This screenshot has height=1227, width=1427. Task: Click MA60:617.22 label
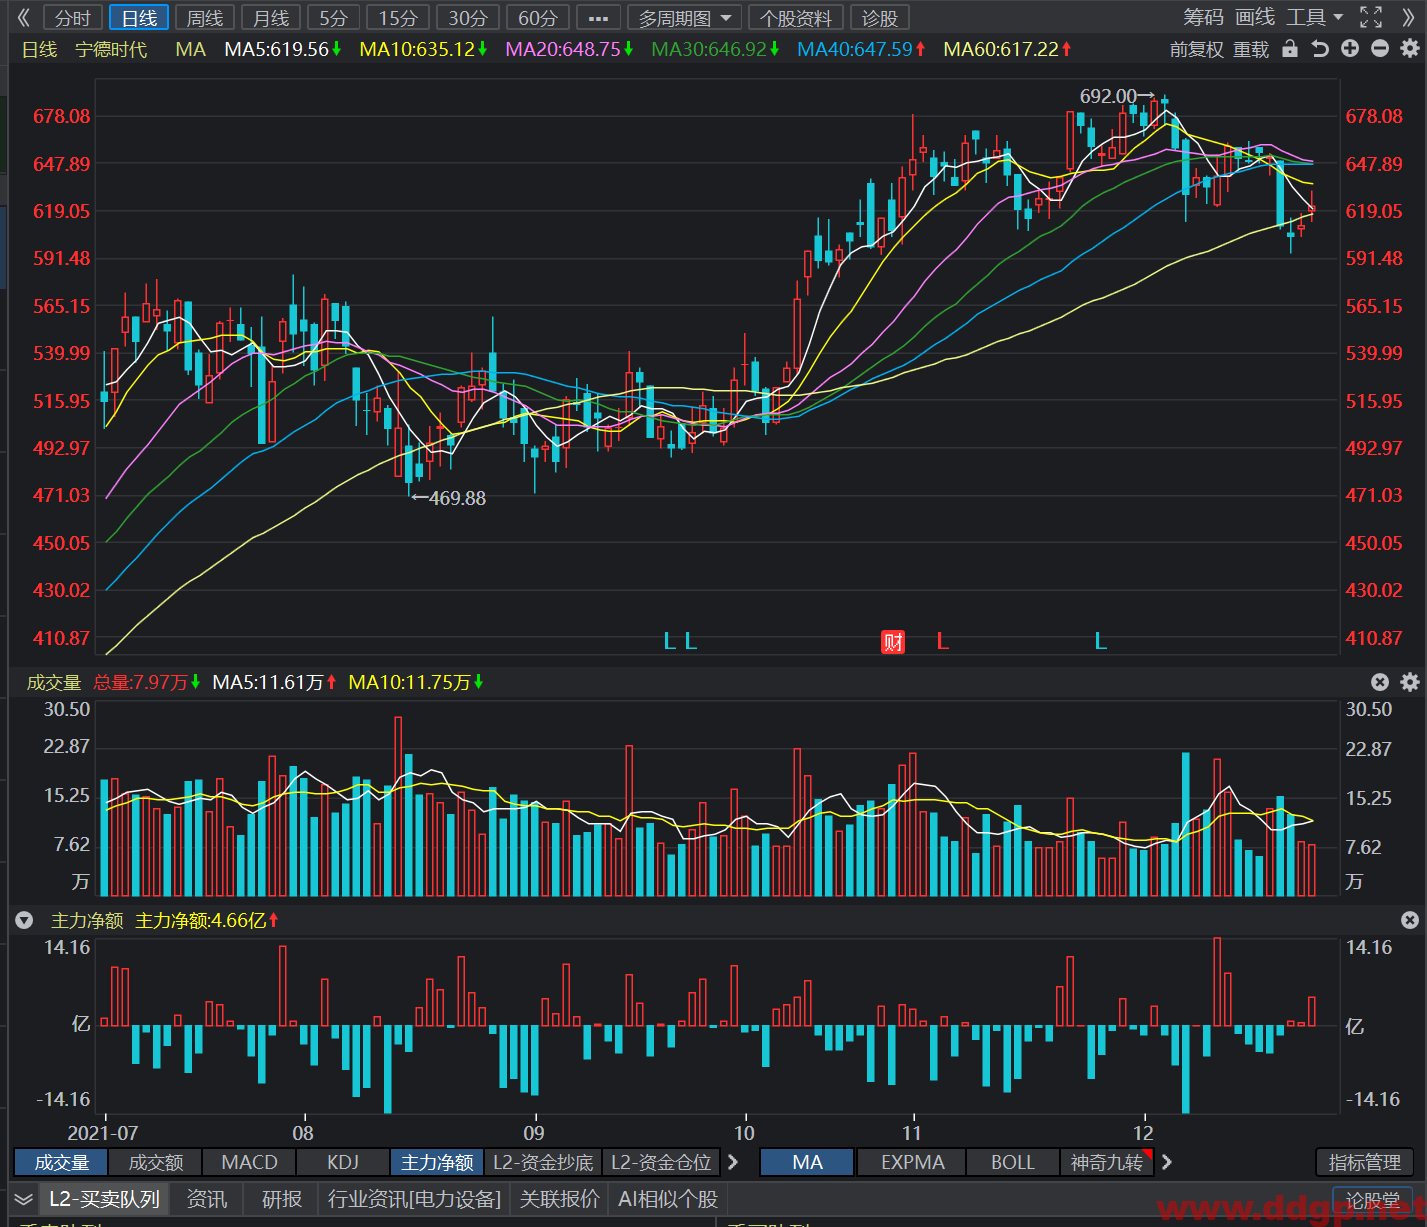click(x=1001, y=49)
